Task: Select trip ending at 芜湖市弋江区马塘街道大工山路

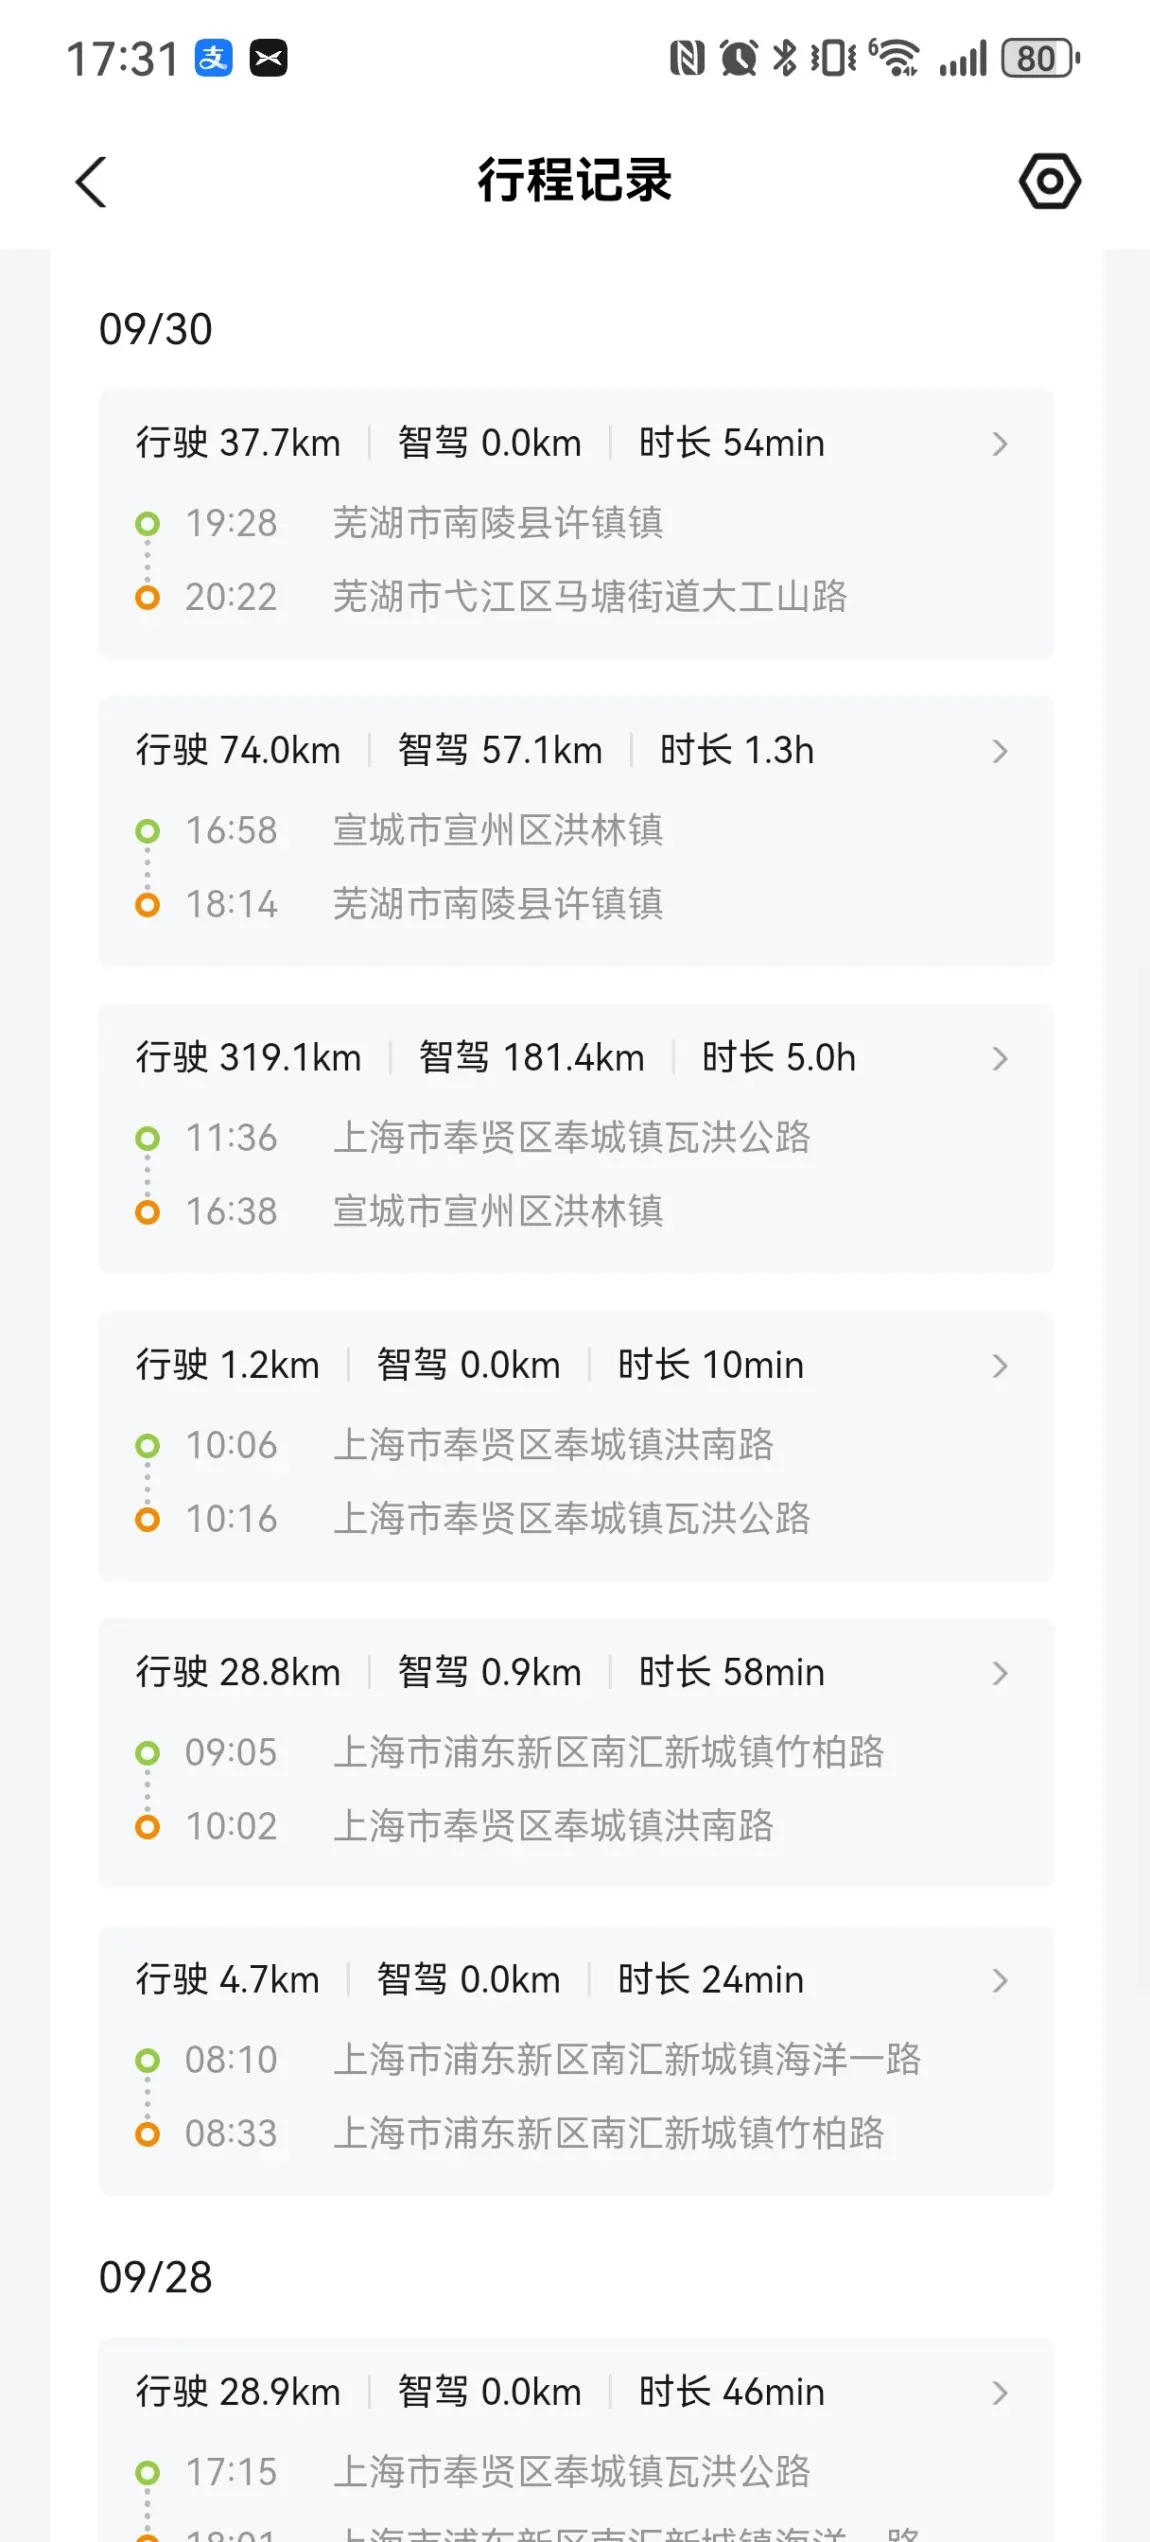Action: 590,597
